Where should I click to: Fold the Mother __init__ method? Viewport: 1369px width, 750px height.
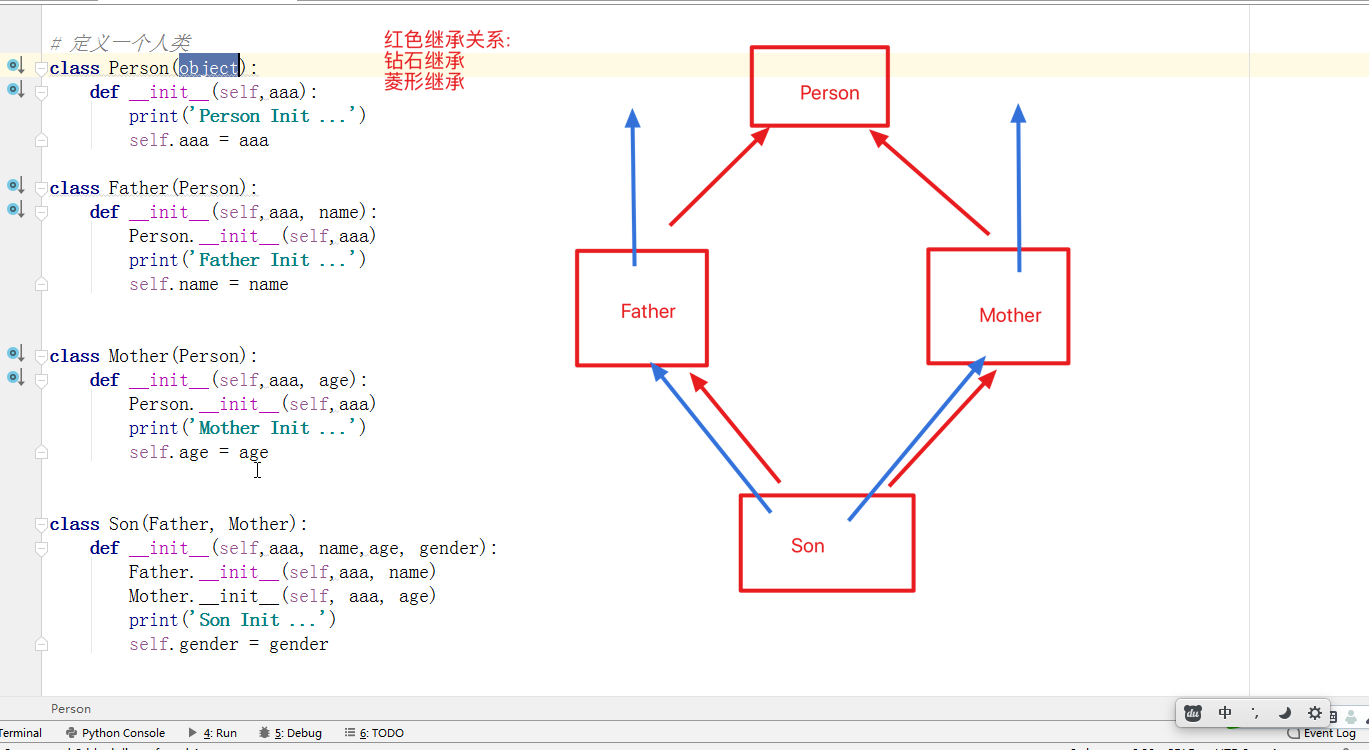41,380
